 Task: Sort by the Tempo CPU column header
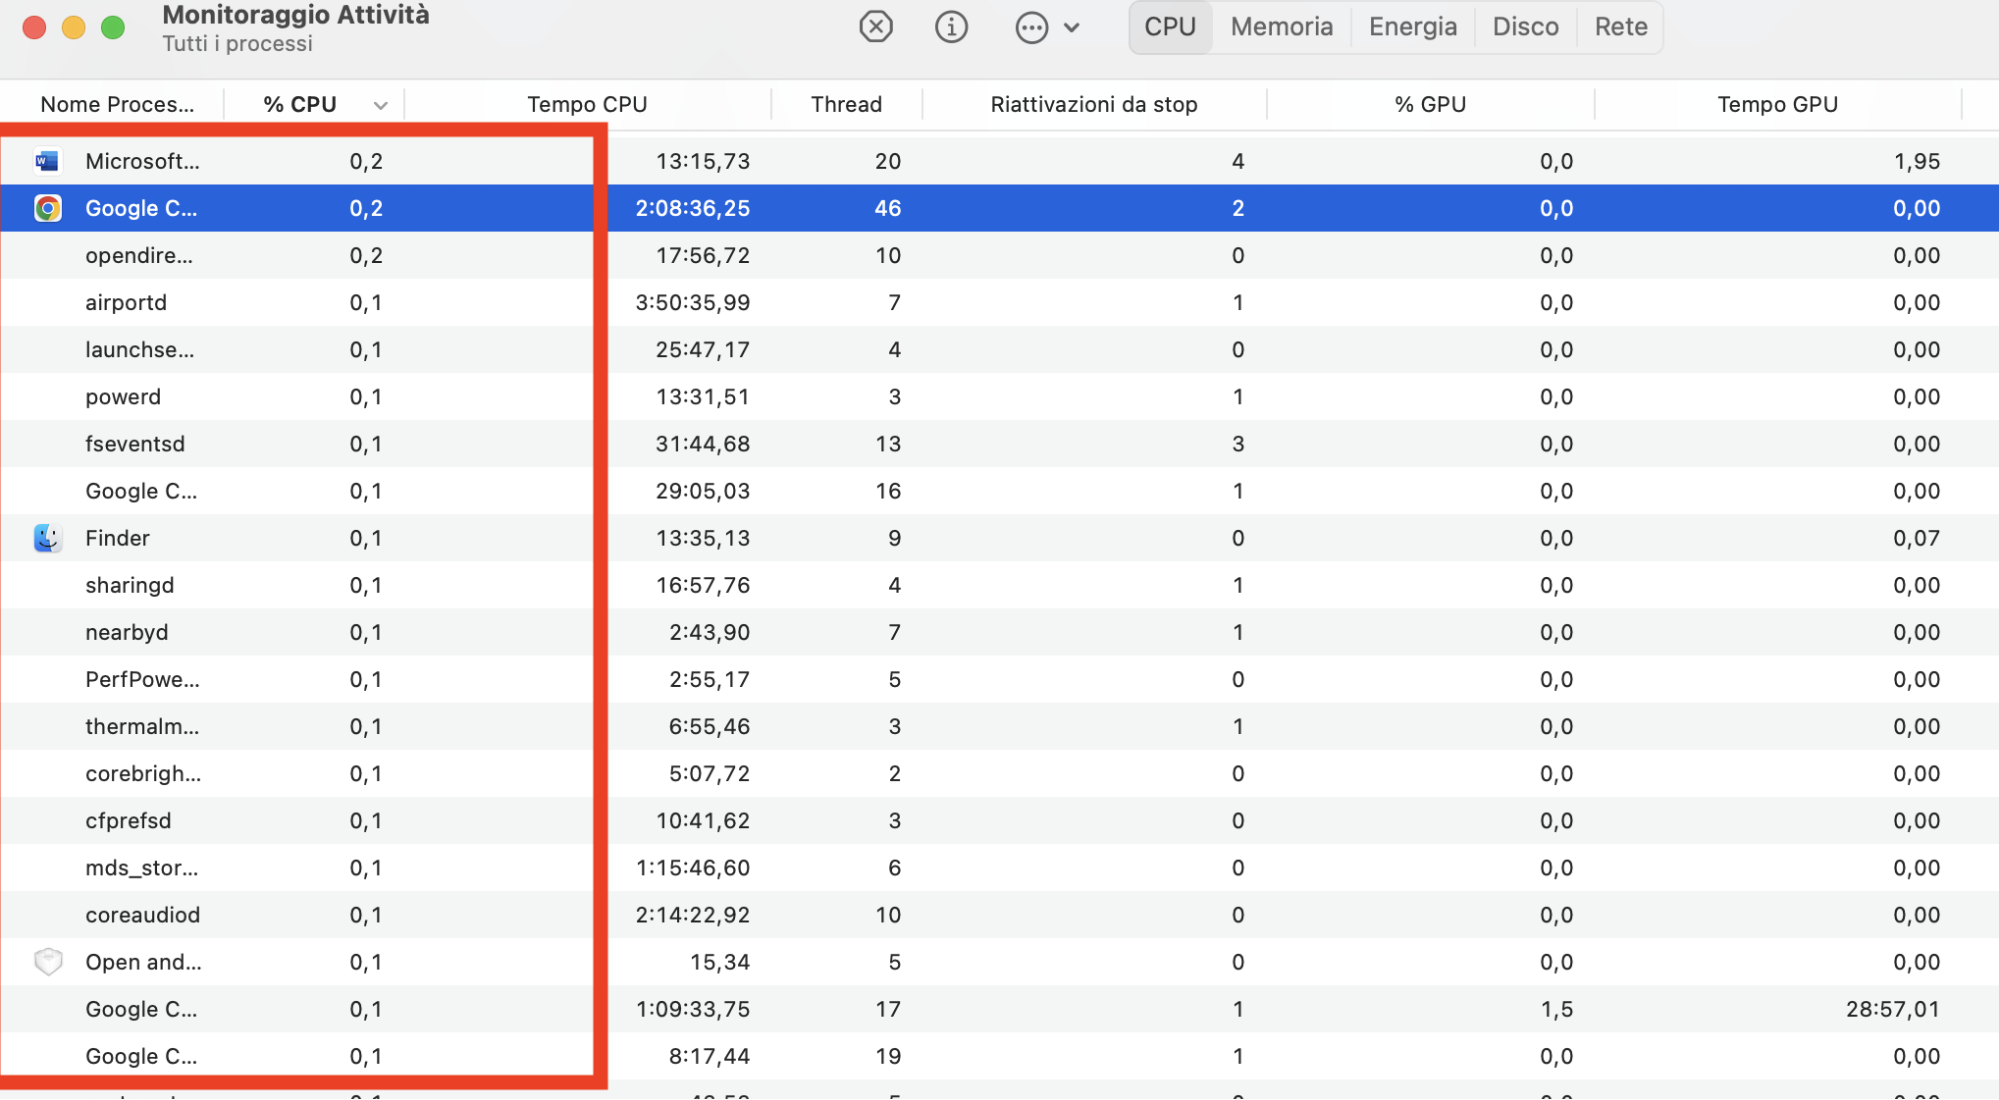[587, 103]
